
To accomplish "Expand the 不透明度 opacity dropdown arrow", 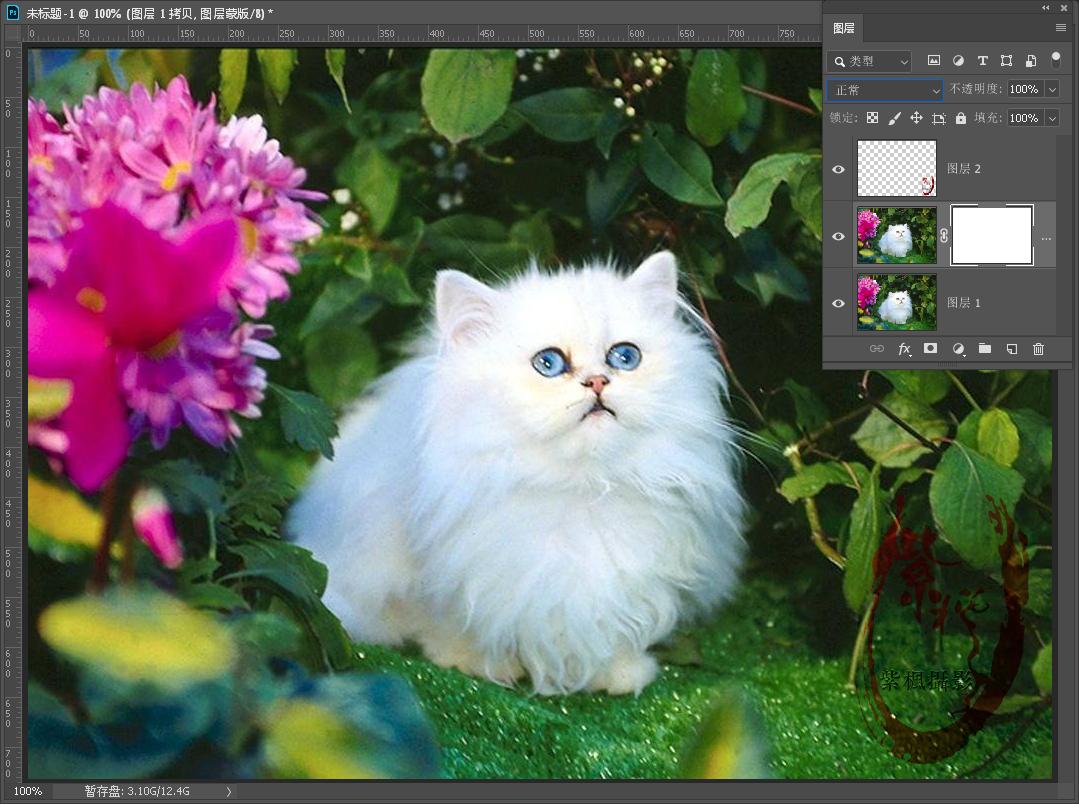I will pos(1052,90).
